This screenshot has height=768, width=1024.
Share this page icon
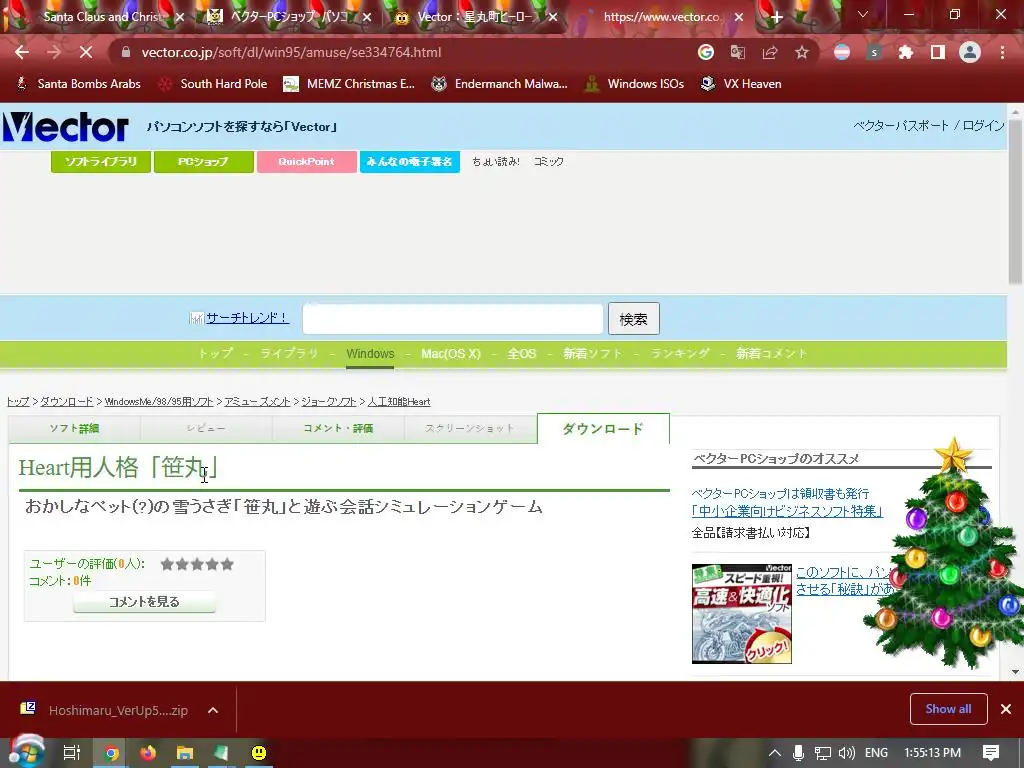pyautogui.click(x=769, y=52)
